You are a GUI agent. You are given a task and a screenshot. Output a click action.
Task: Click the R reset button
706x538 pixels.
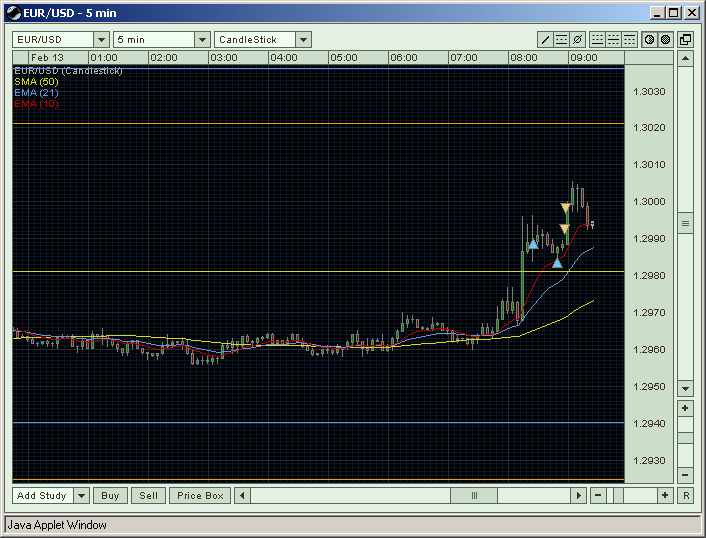685,495
